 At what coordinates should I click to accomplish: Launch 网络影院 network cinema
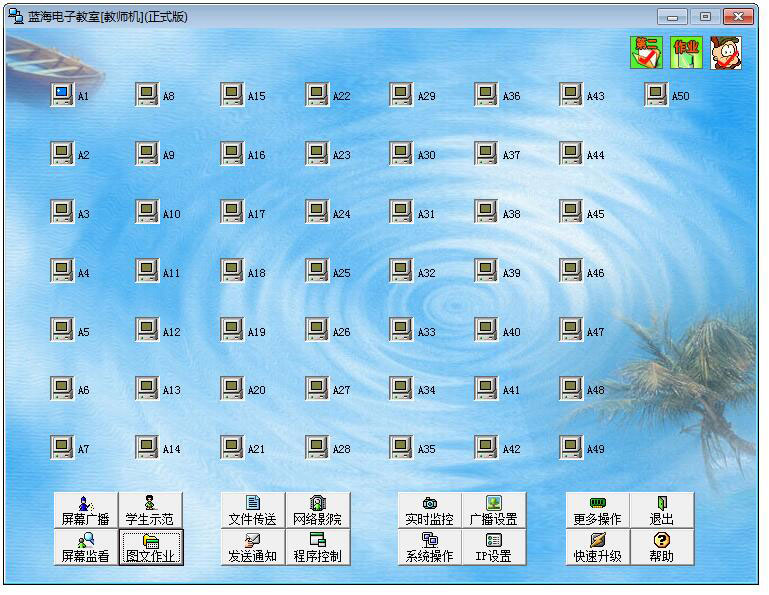(x=317, y=510)
